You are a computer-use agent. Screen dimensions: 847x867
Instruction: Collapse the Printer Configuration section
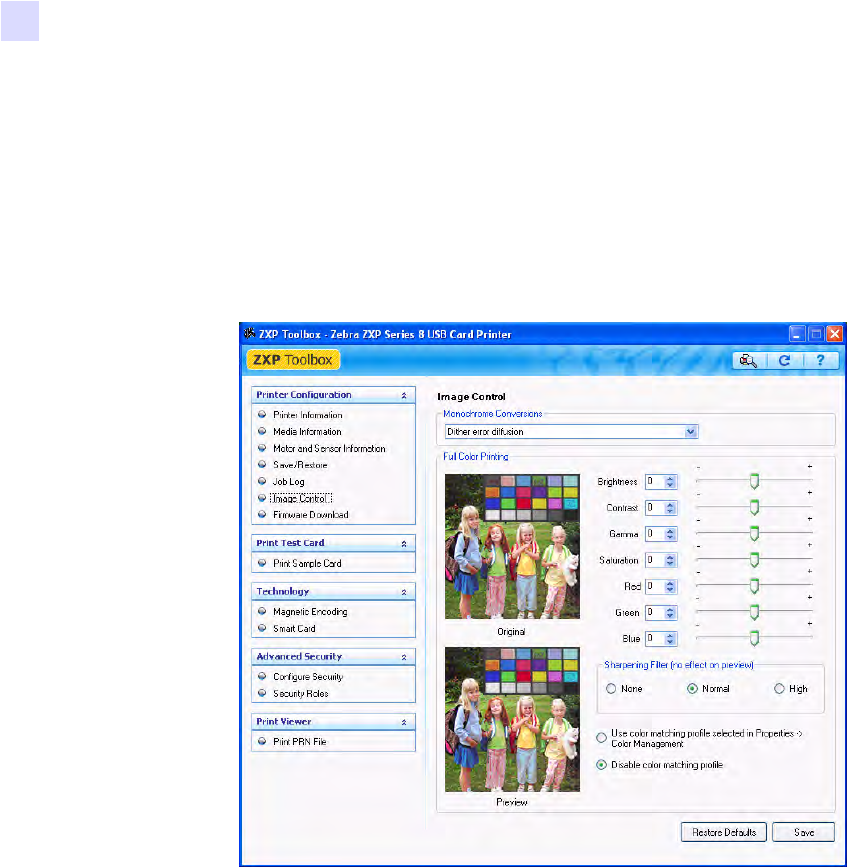(404, 395)
